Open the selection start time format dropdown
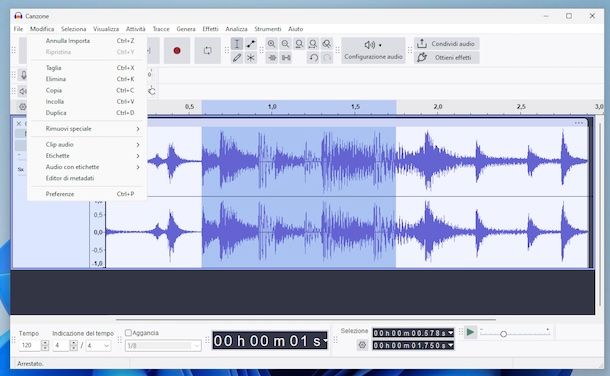Viewport: 610px width, 376px height. coord(450,333)
